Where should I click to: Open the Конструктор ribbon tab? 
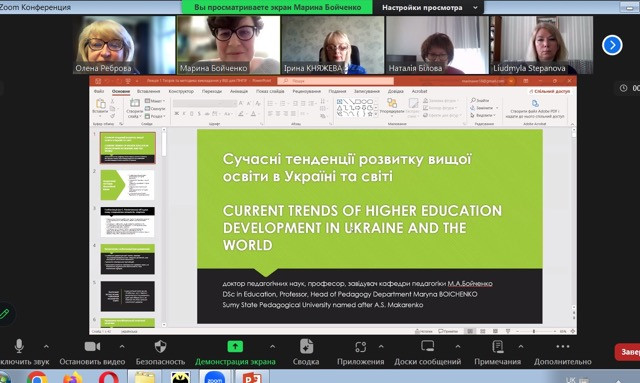[x=181, y=91]
